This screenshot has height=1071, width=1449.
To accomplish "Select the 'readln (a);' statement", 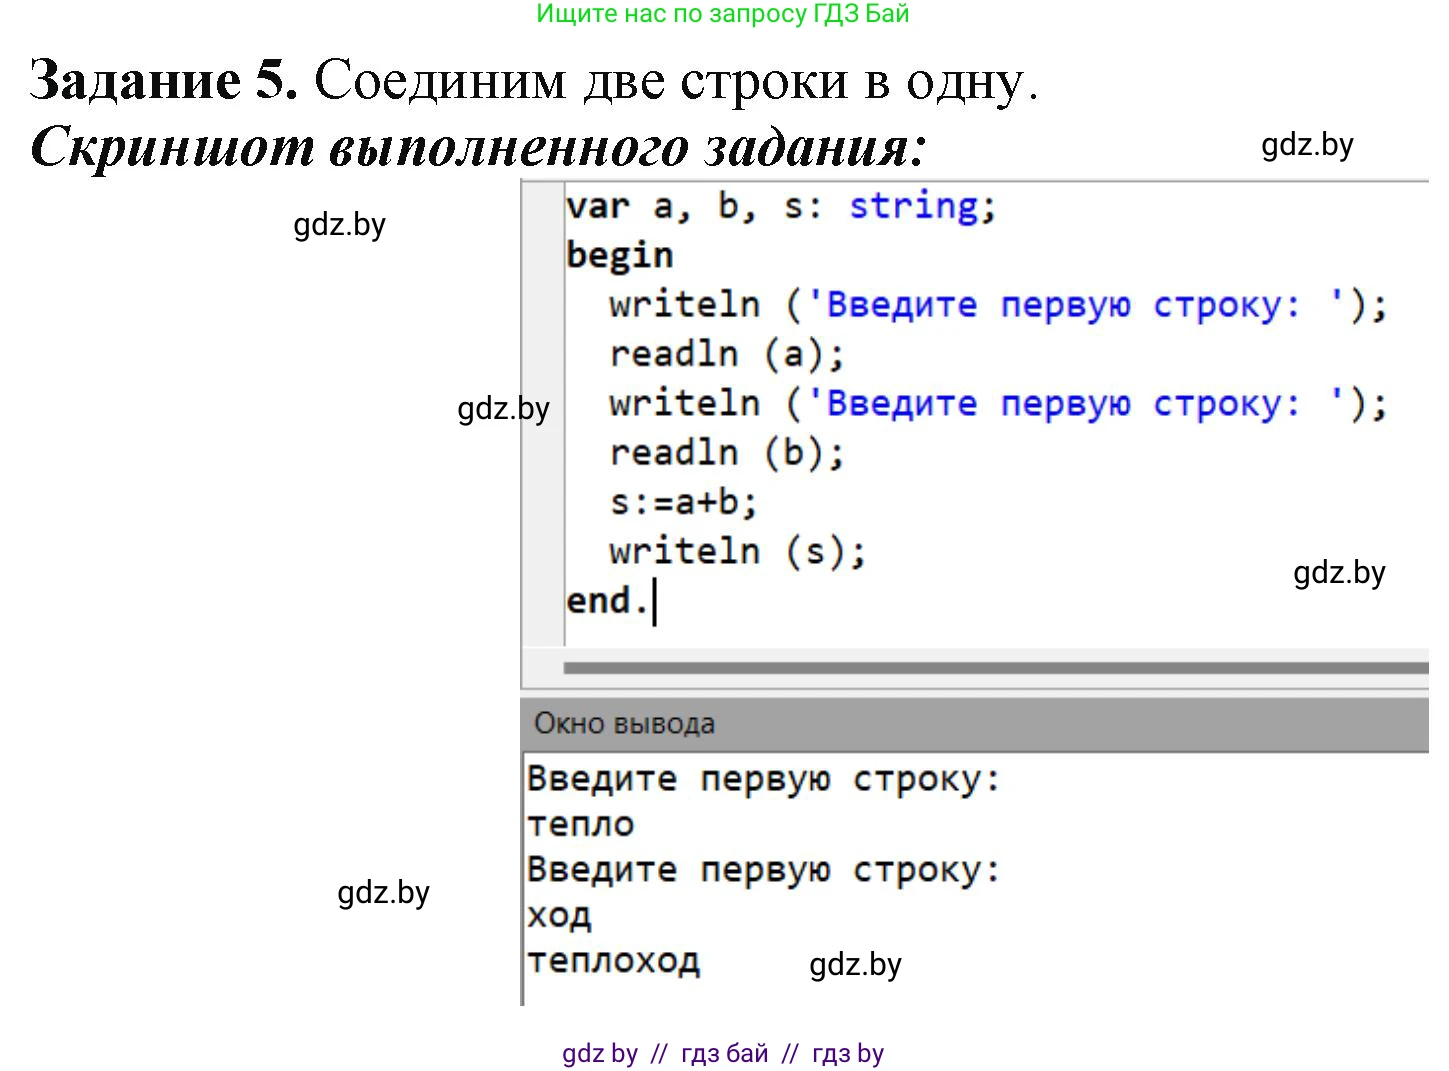I will [x=725, y=353].
